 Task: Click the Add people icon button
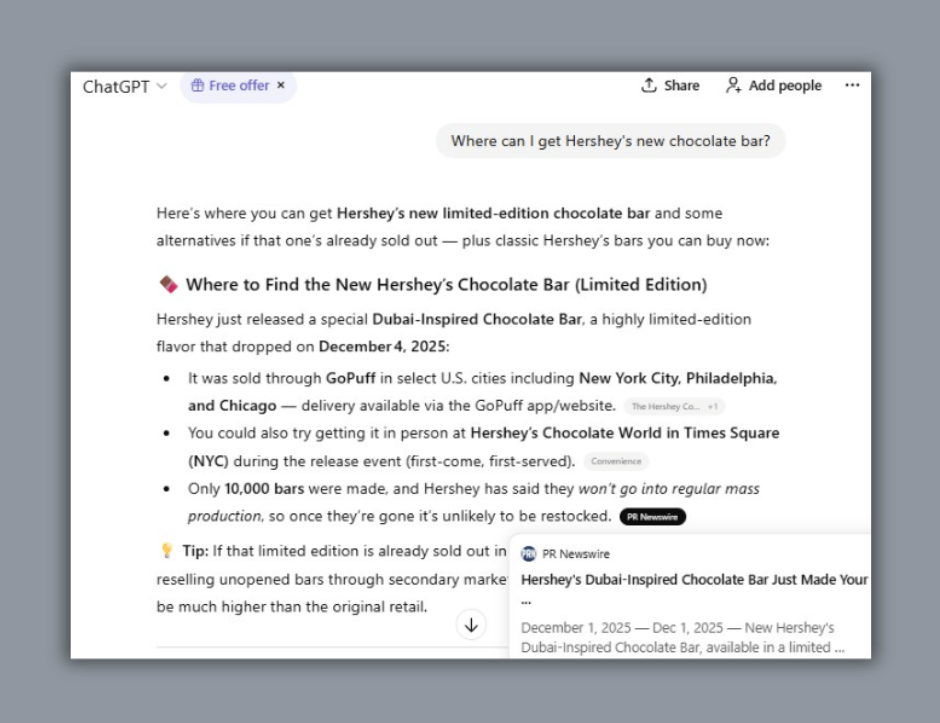(x=734, y=86)
